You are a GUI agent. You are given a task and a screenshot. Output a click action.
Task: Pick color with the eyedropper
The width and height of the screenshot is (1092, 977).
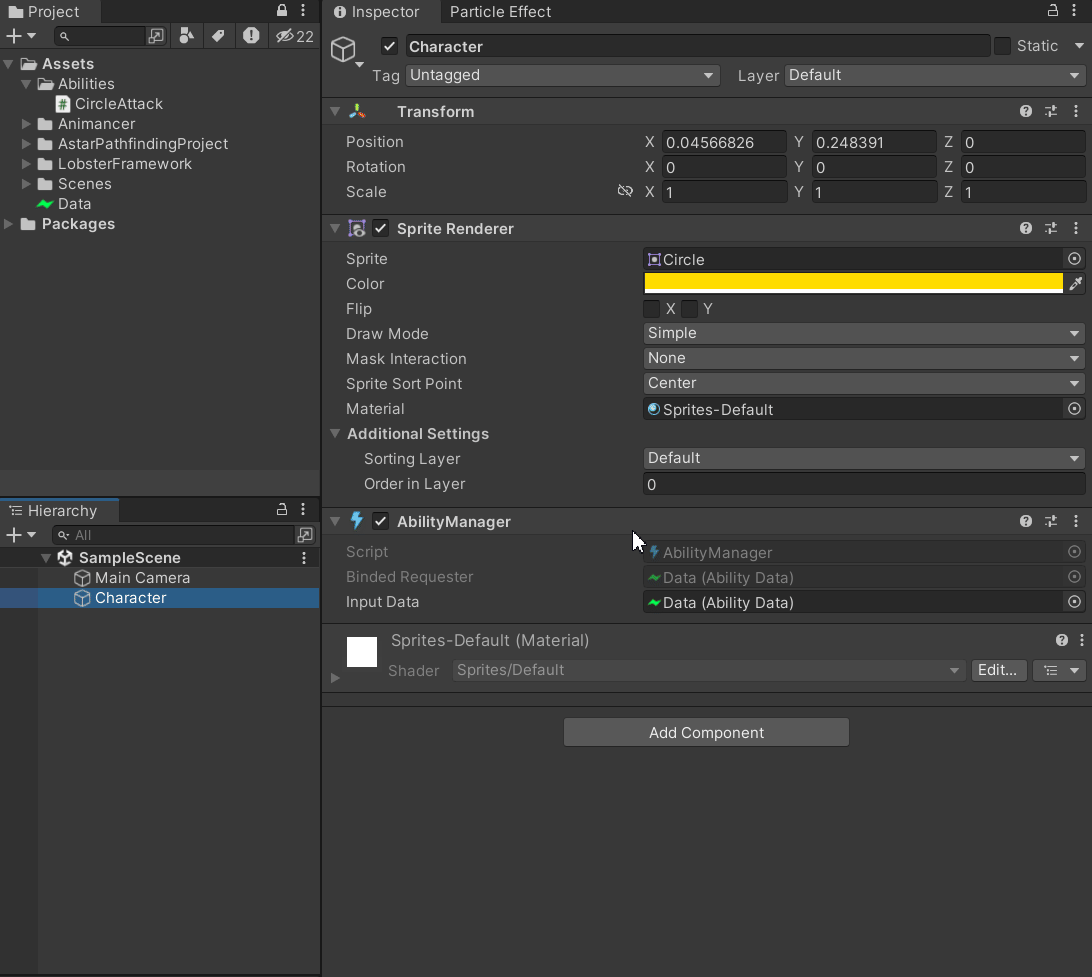point(1076,283)
